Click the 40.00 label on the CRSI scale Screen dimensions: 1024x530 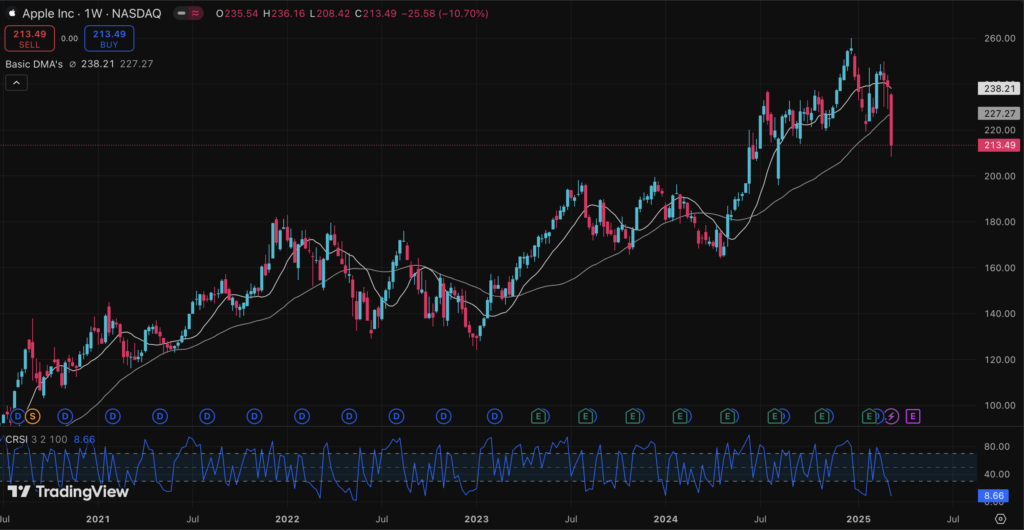(x=998, y=475)
